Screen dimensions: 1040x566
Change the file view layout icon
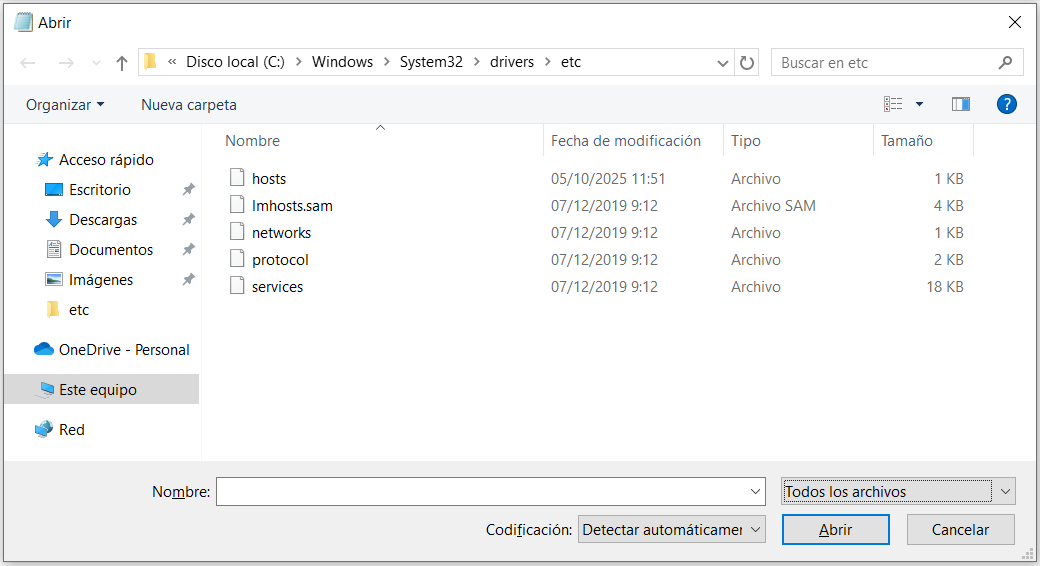point(893,104)
